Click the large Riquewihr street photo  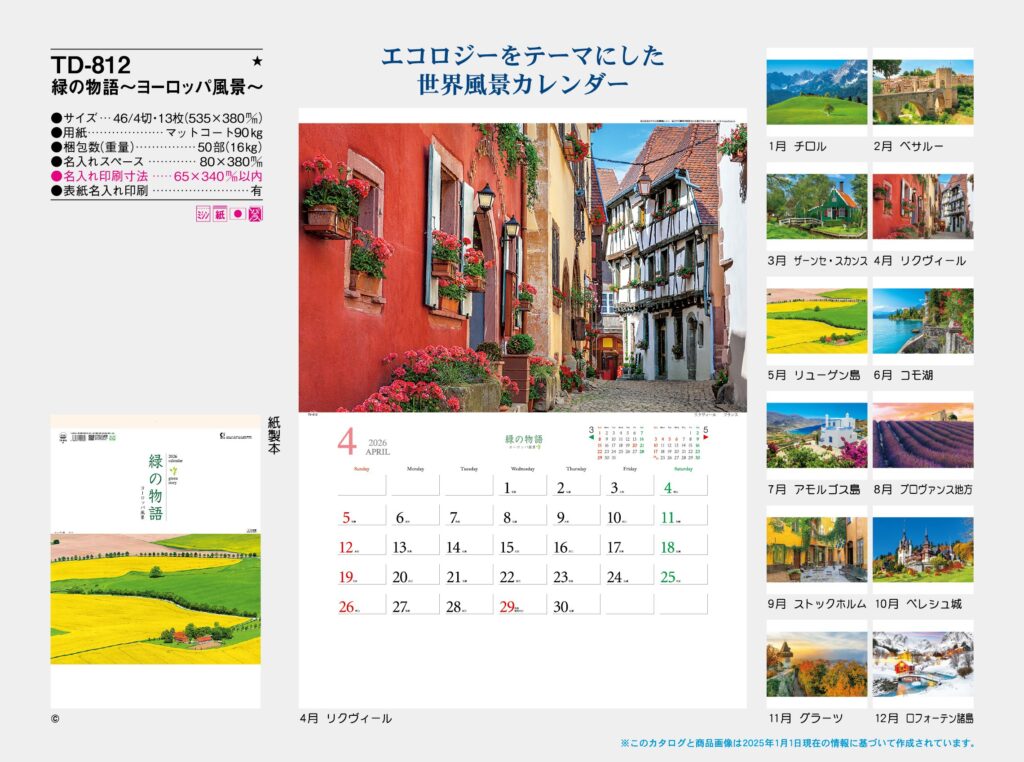pyautogui.click(x=522, y=267)
